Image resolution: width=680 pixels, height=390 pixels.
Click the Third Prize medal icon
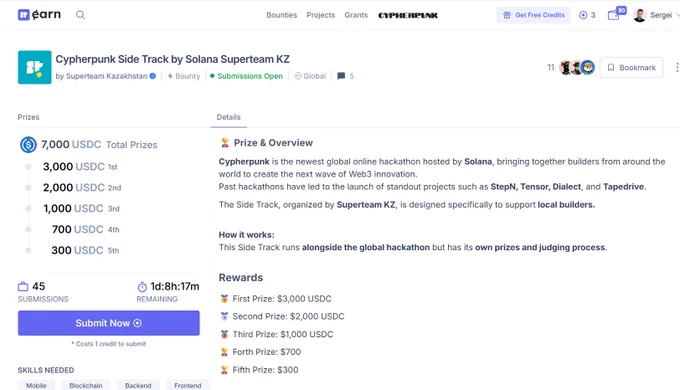tap(224, 334)
